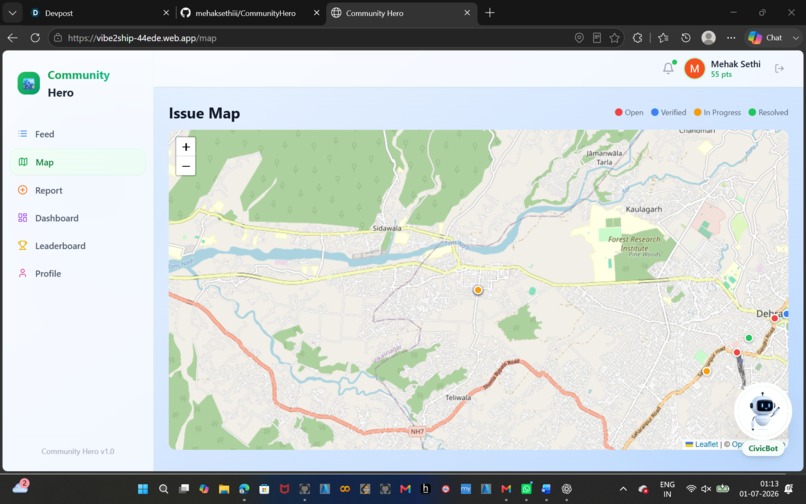Select the Map sidebar item
The height and width of the screenshot is (504, 806).
(x=77, y=162)
